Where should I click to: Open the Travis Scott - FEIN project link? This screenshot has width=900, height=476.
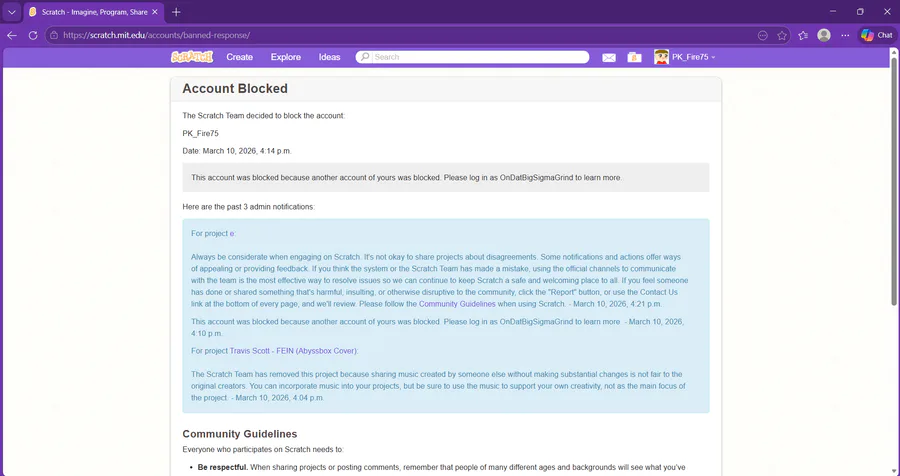click(x=293, y=351)
